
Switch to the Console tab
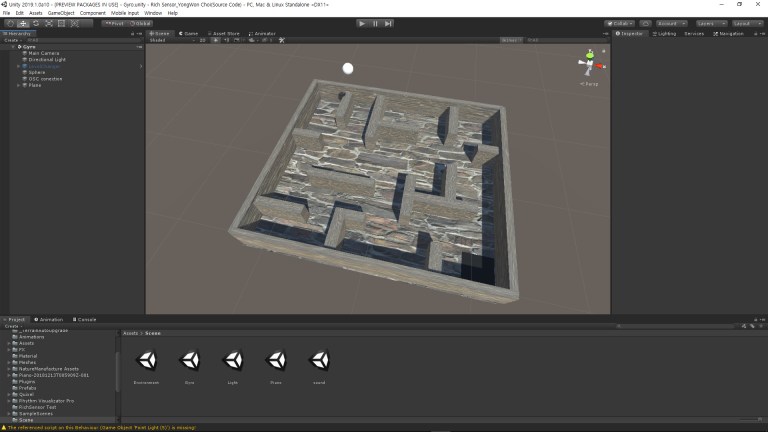(86, 319)
